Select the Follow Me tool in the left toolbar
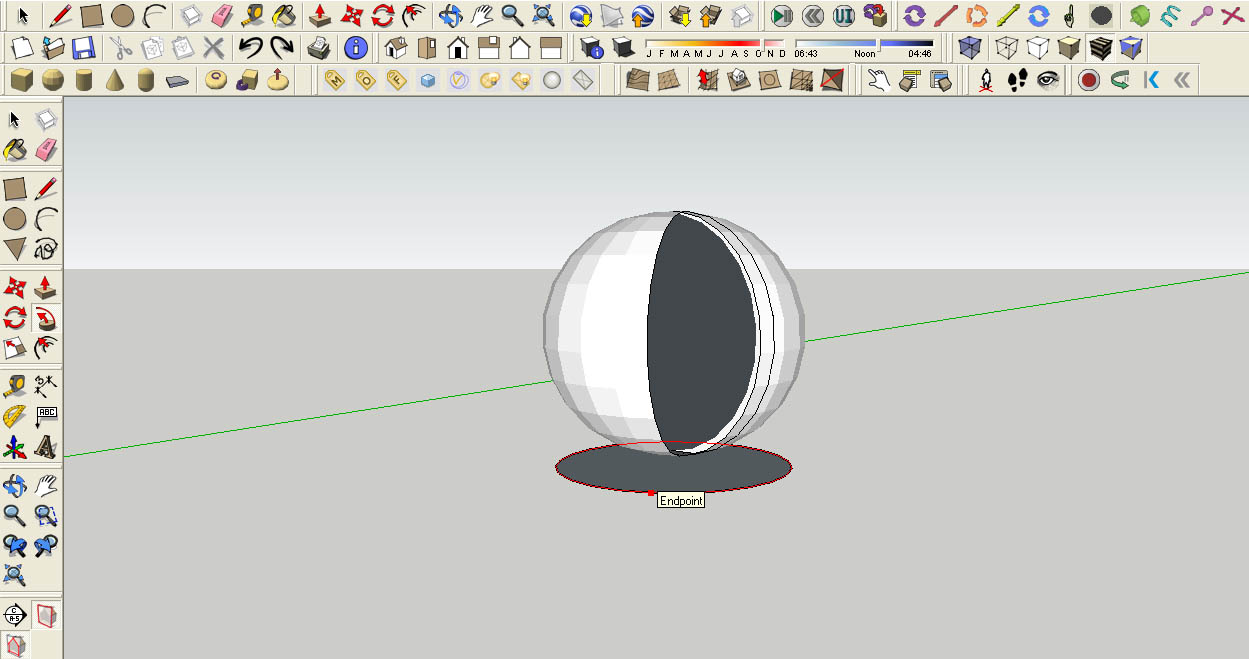This screenshot has height=659, width=1249. (45, 319)
